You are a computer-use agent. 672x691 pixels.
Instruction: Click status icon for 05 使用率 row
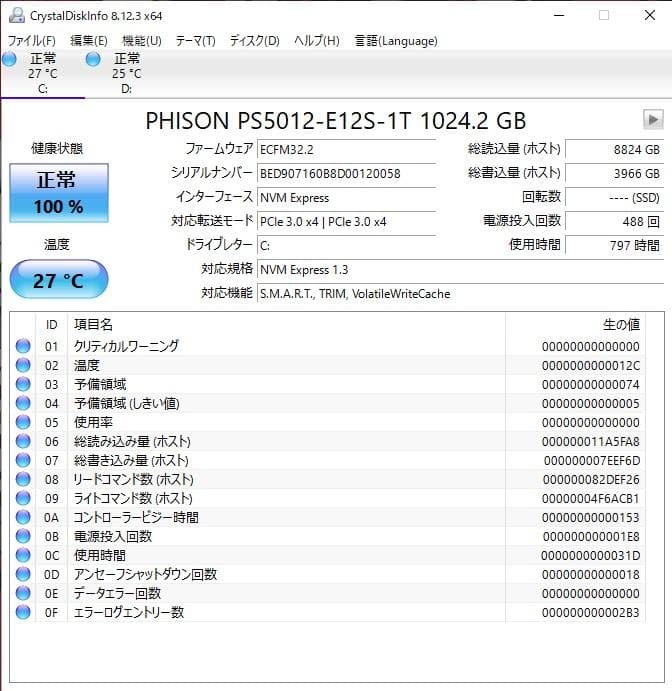[23, 422]
